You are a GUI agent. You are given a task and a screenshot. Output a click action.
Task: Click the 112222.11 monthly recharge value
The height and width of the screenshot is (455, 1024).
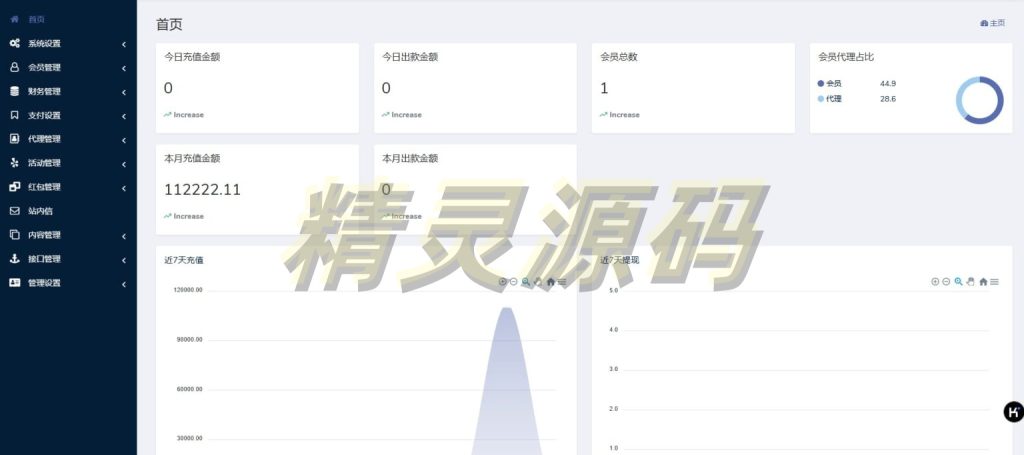coord(202,189)
